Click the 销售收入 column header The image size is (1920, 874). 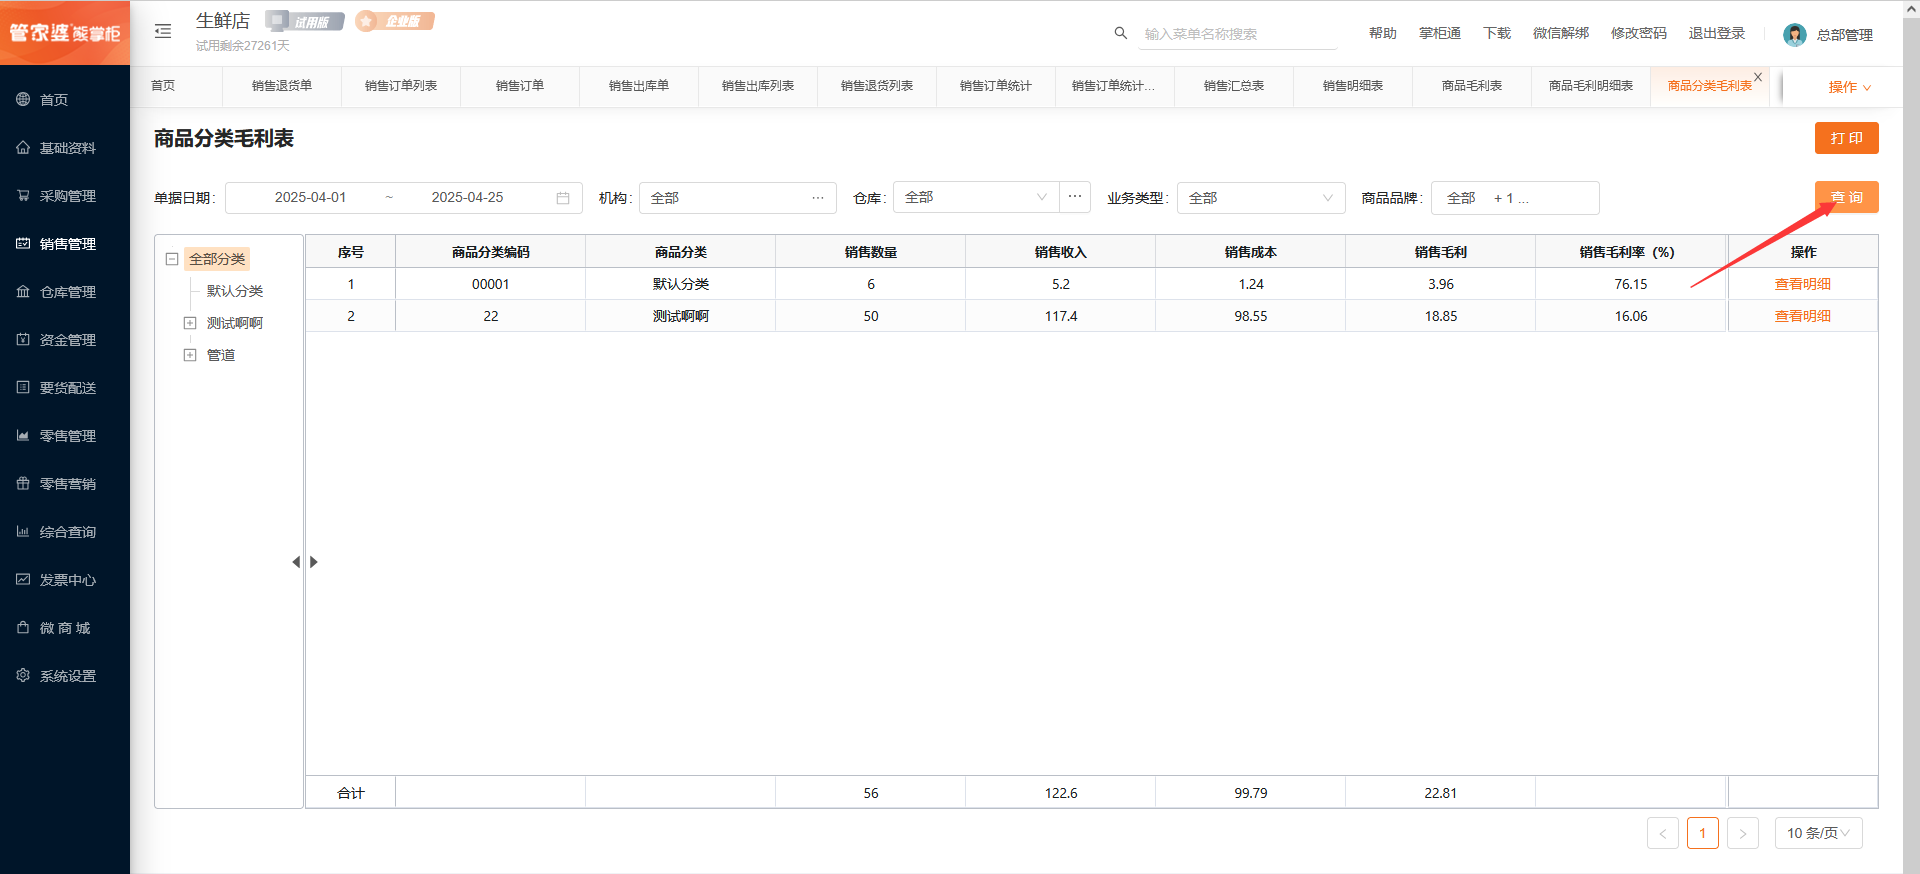pos(1060,252)
